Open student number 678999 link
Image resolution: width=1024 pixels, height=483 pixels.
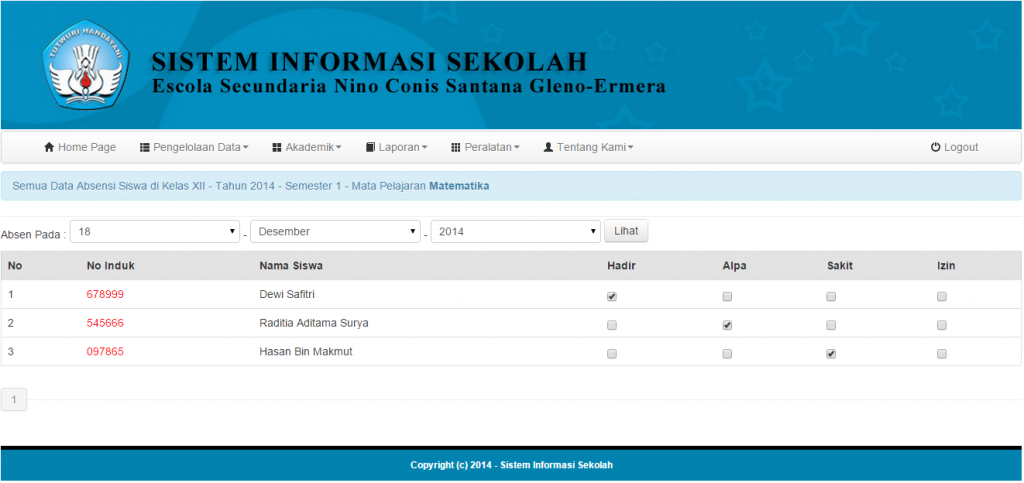coord(105,295)
